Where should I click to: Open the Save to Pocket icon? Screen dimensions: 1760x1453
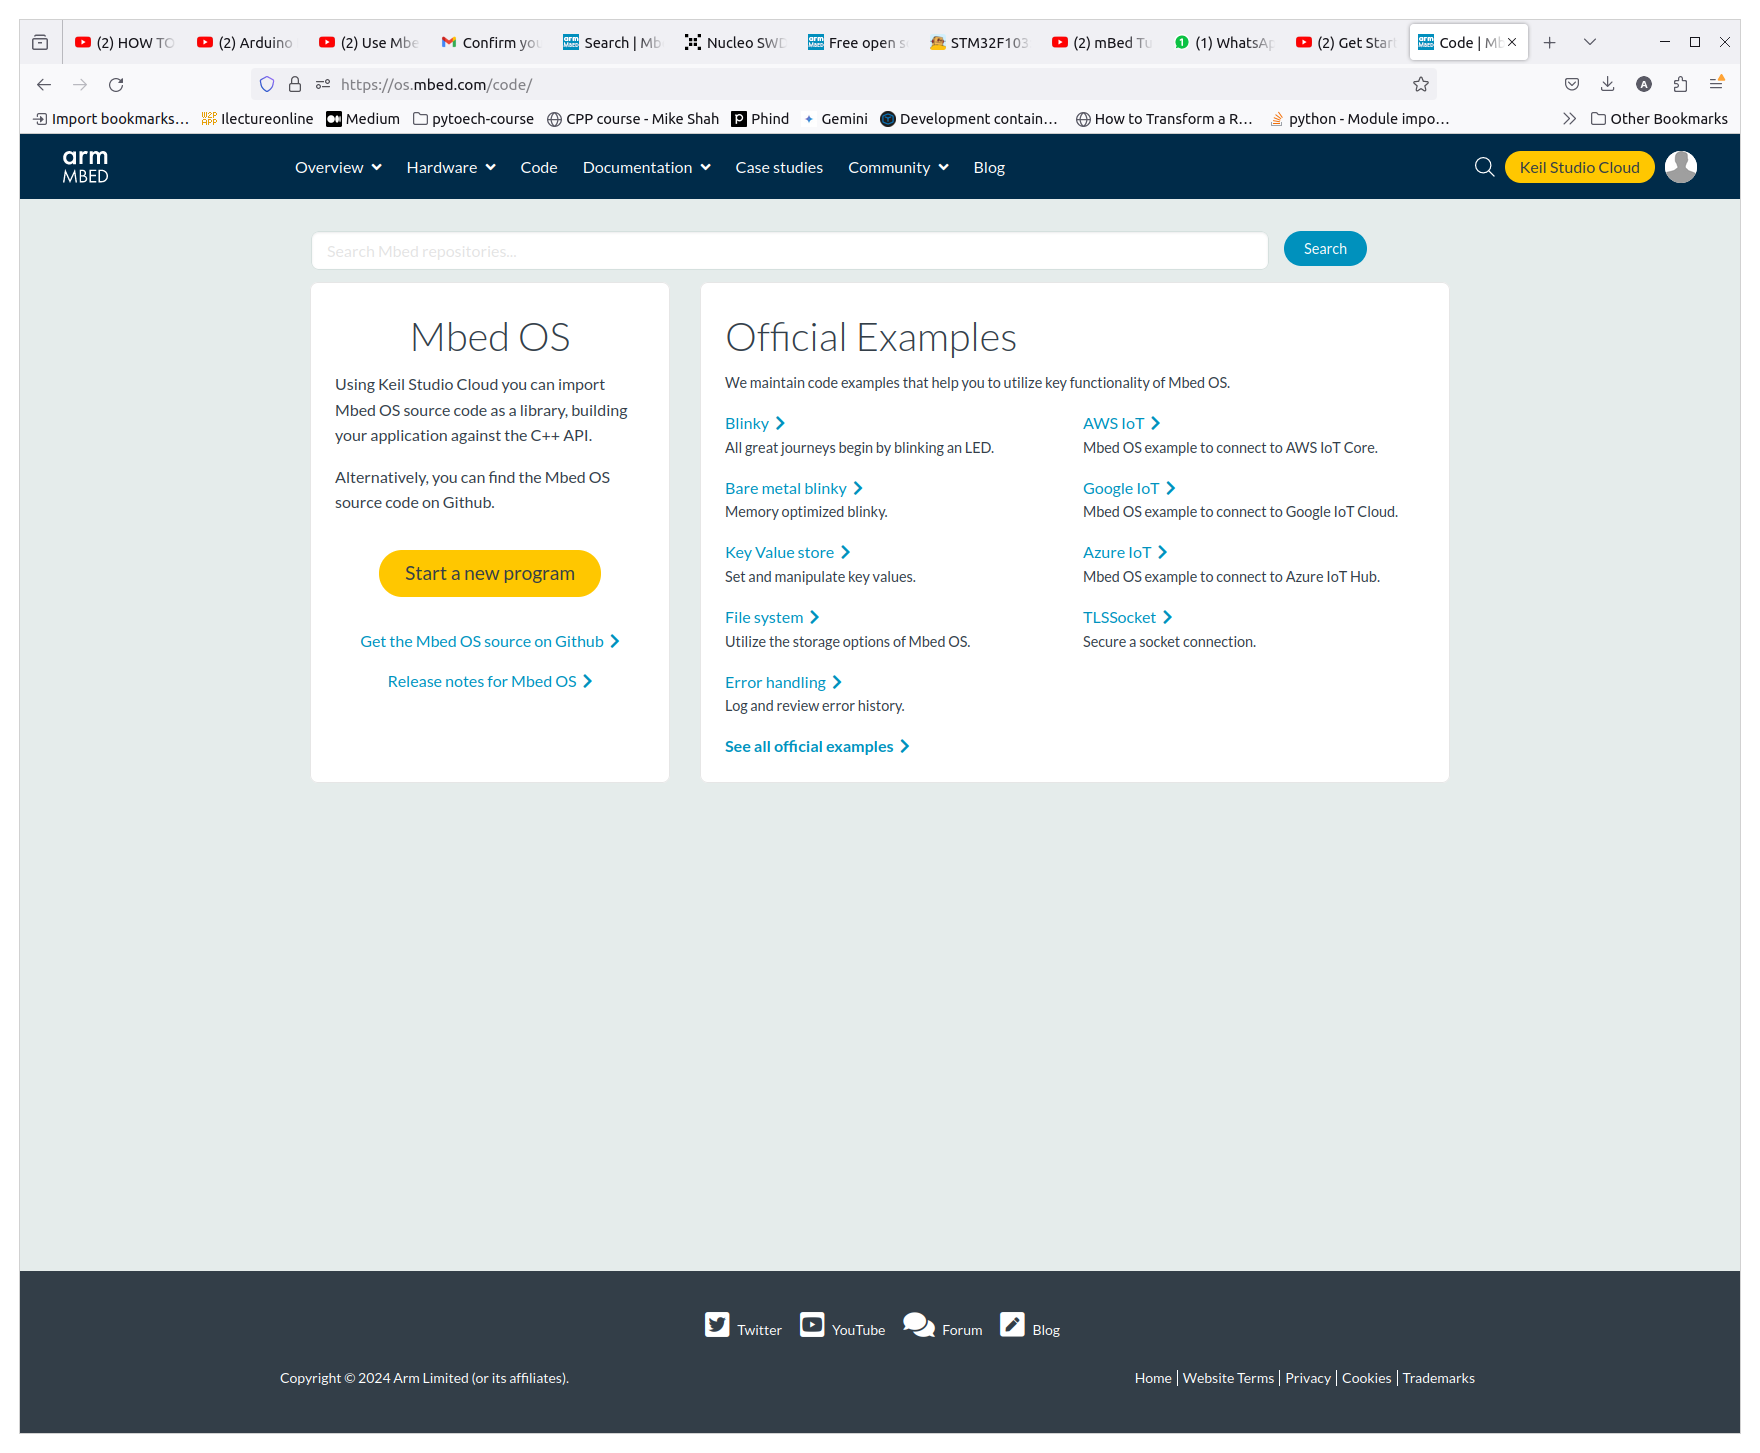1571,84
